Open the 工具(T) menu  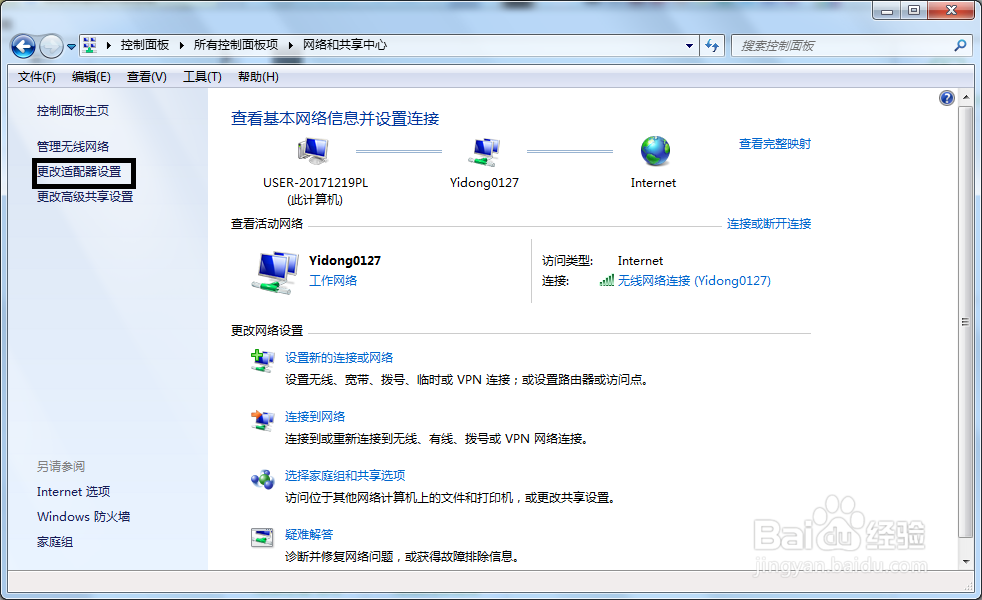[x=202, y=77]
